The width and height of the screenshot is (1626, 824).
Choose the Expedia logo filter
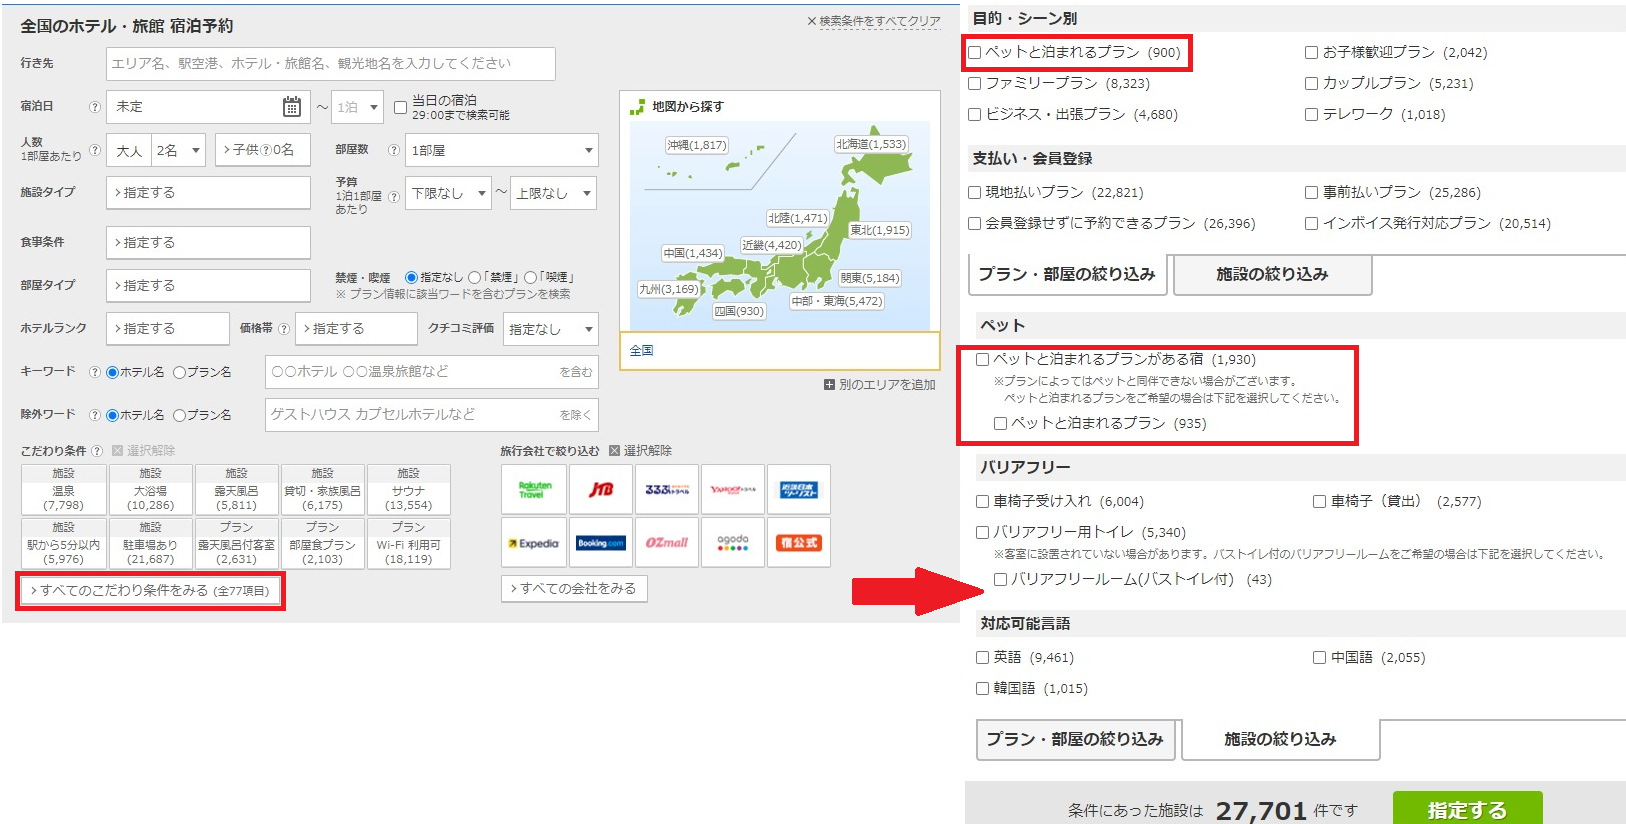click(533, 543)
